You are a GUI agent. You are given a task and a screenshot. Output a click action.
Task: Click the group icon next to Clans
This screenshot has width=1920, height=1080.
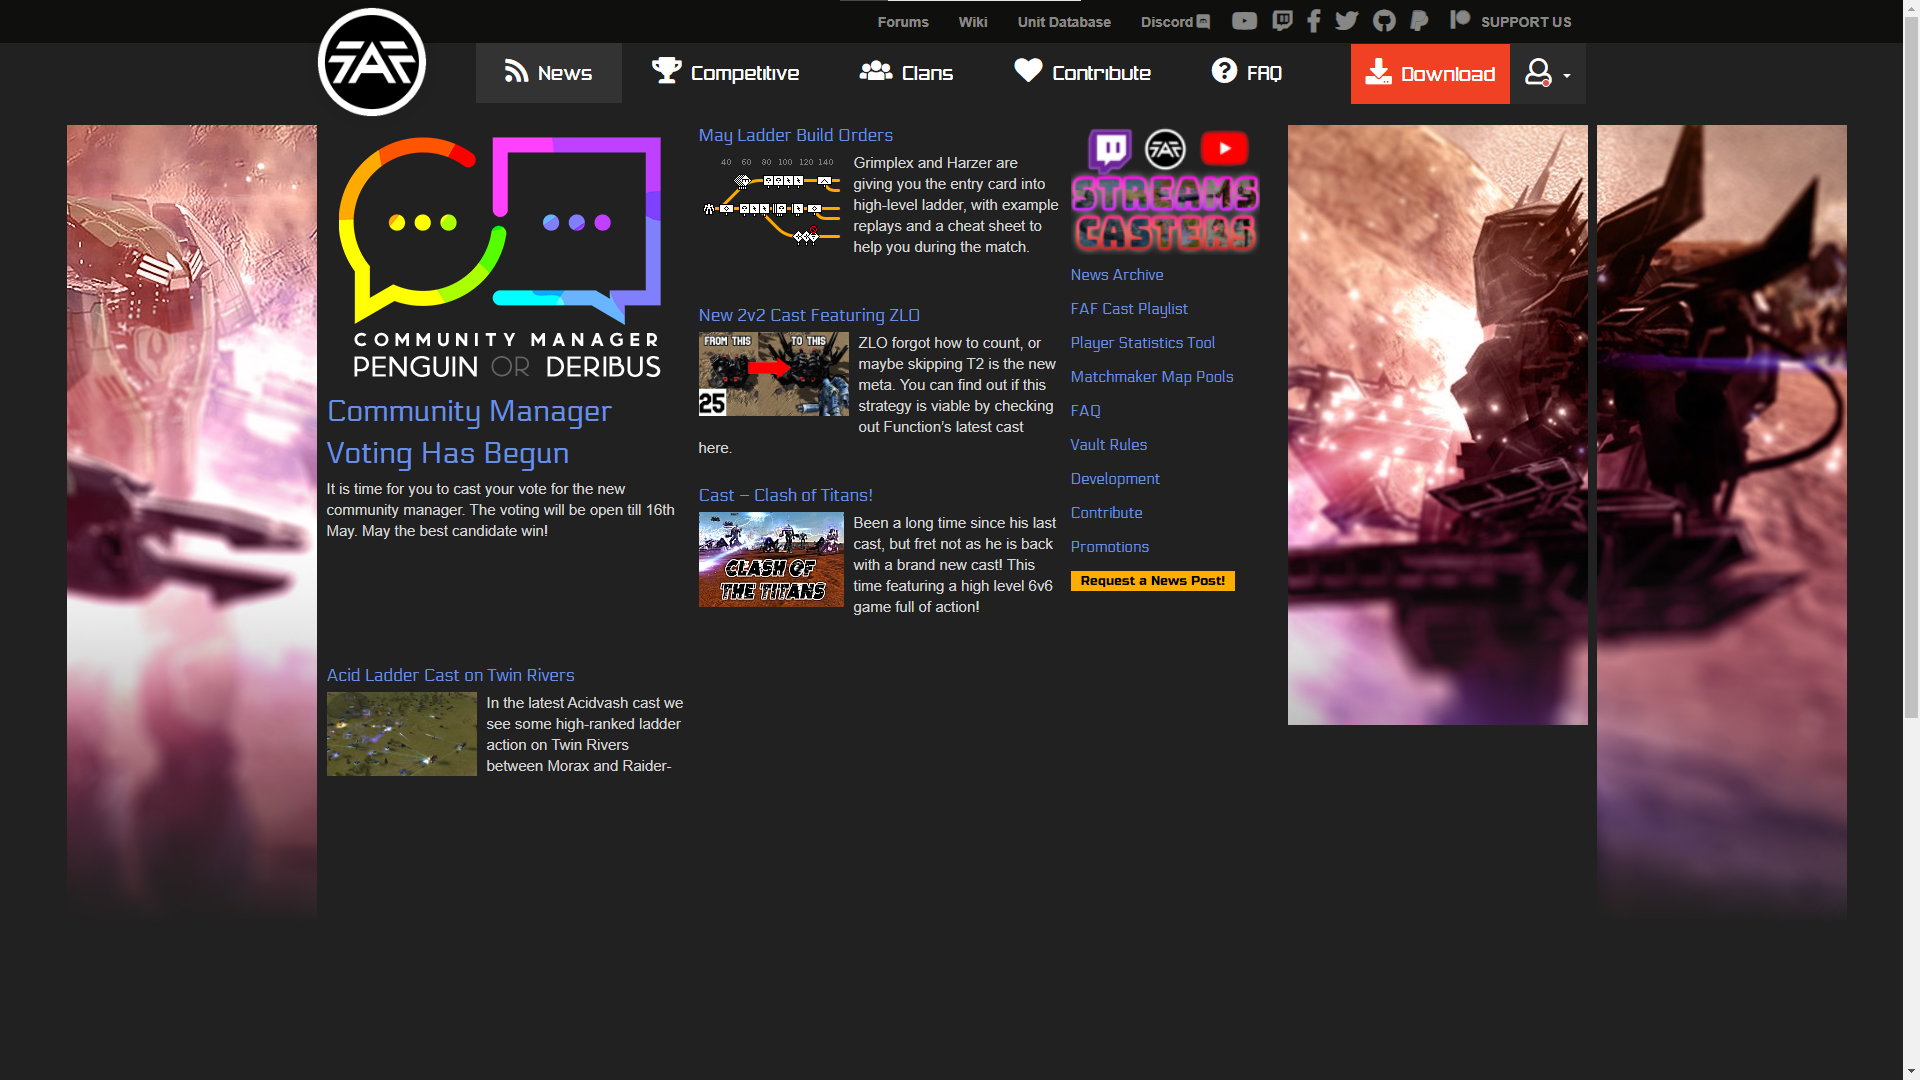coord(876,70)
